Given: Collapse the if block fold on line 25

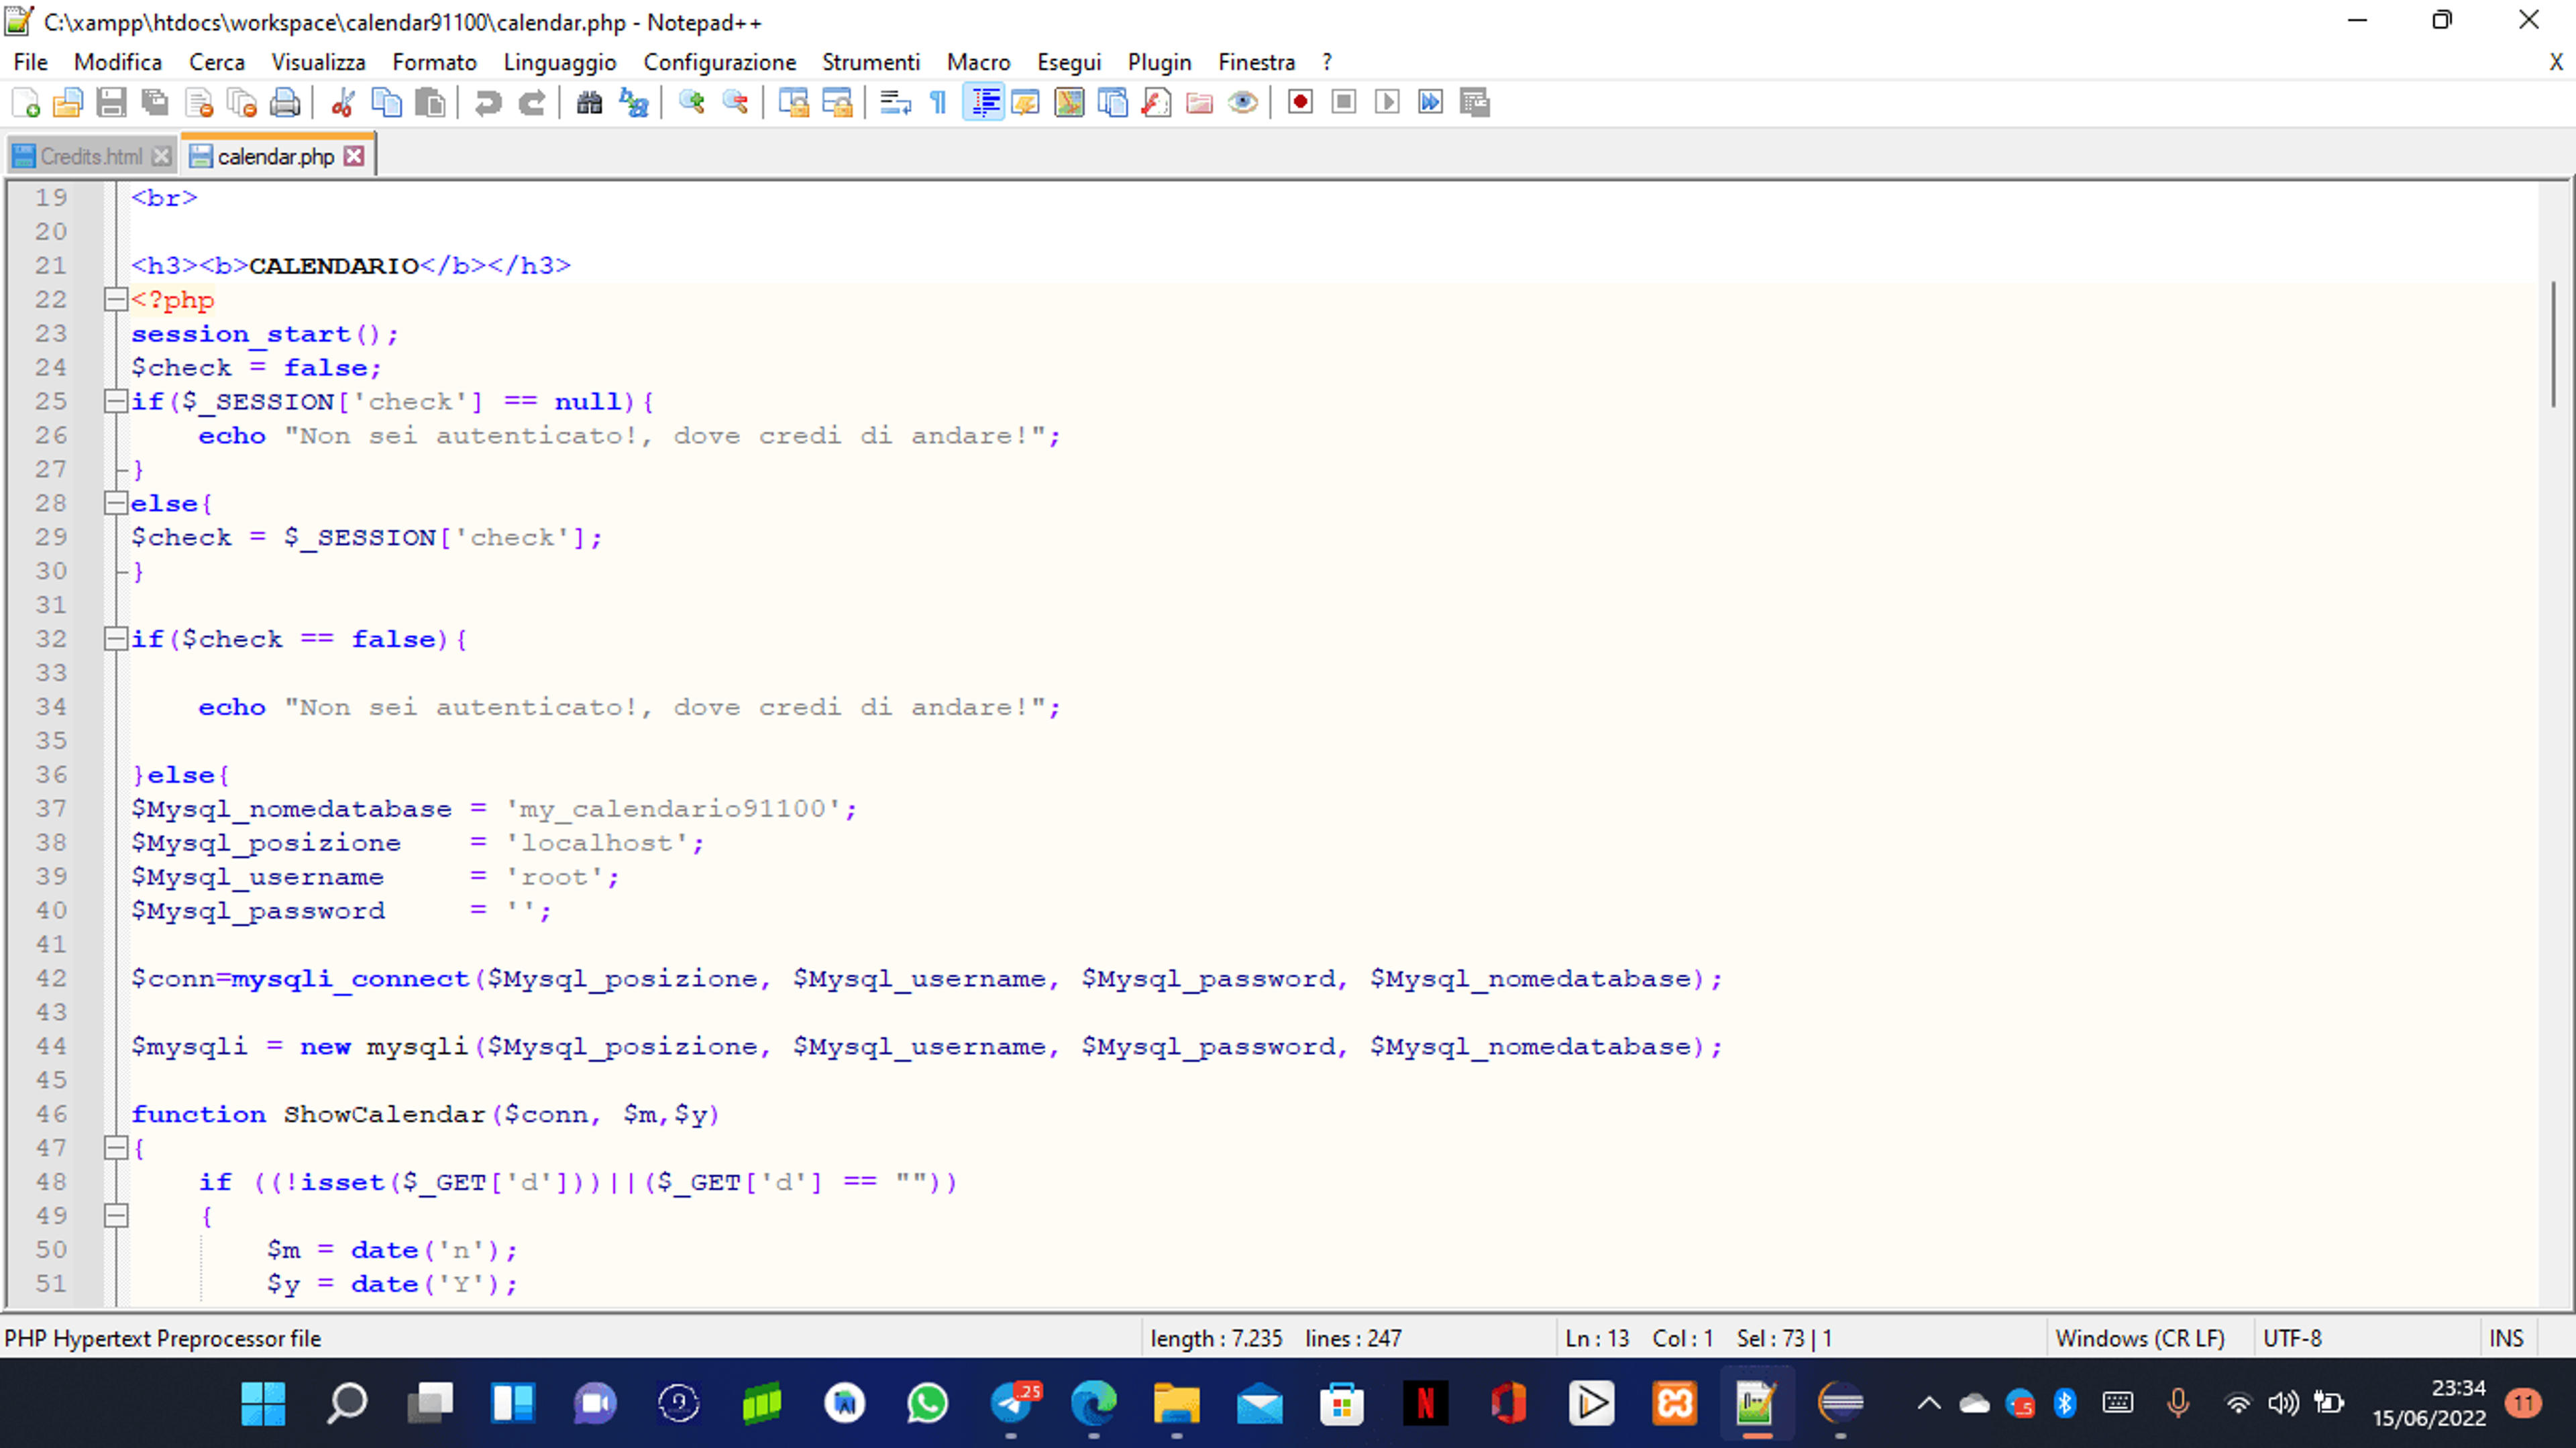Looking at the screenshot, I should pos(116,401).
